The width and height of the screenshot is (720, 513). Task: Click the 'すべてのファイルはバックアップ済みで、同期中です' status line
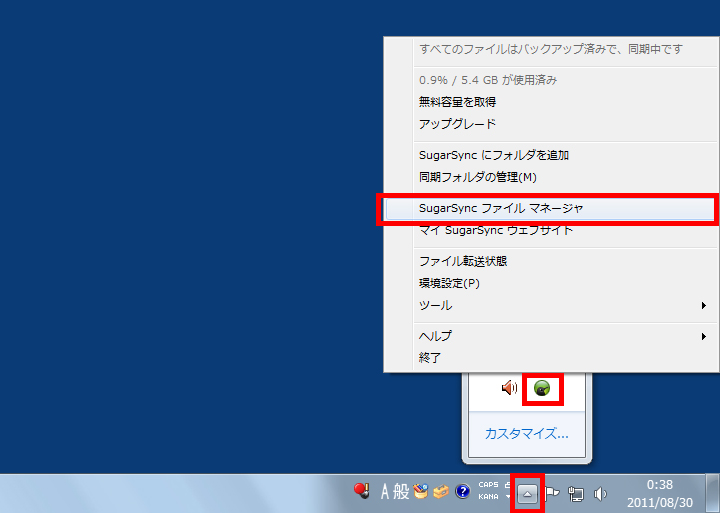coord(551,49)
